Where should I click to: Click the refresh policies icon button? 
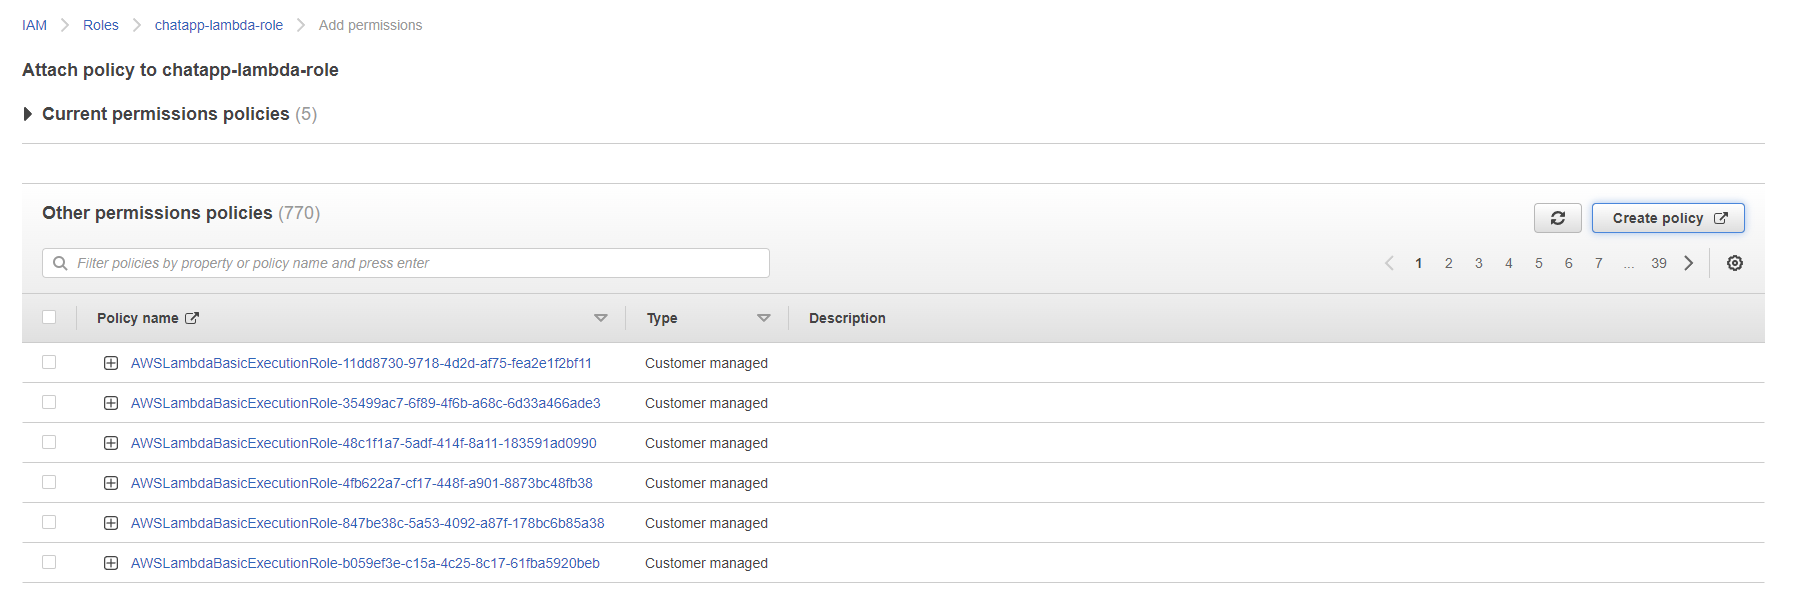[1557, 218]
